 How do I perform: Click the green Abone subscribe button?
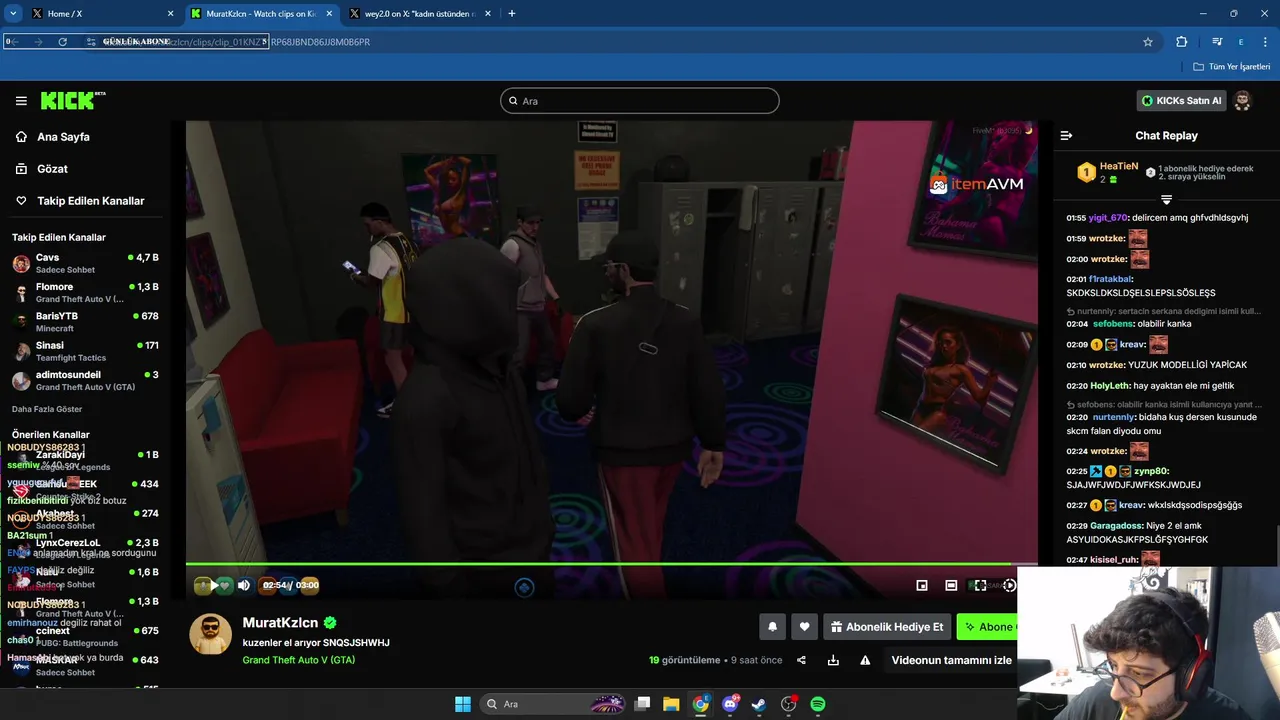tap(988, 627)
